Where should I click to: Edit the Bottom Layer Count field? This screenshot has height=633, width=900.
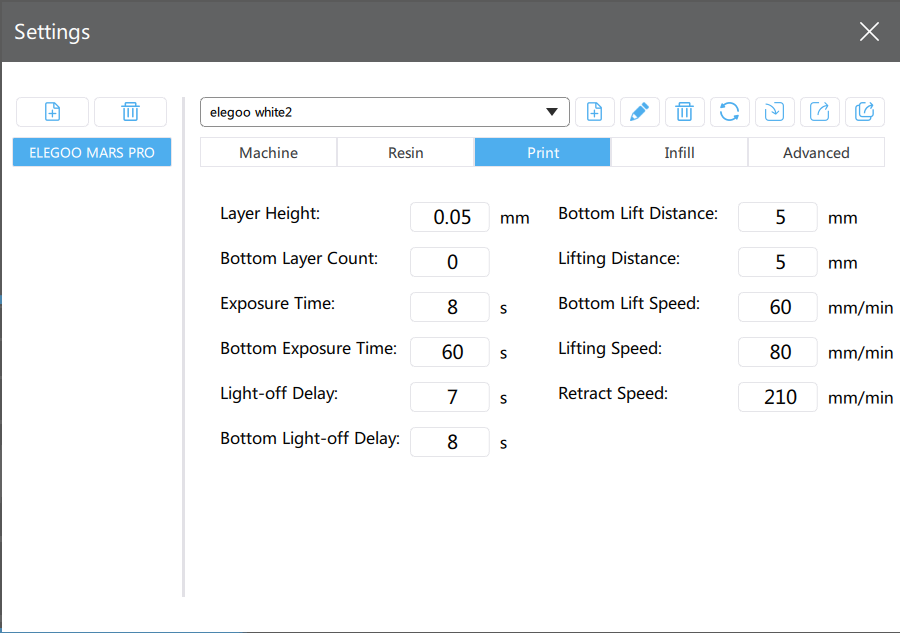point(450,262)
